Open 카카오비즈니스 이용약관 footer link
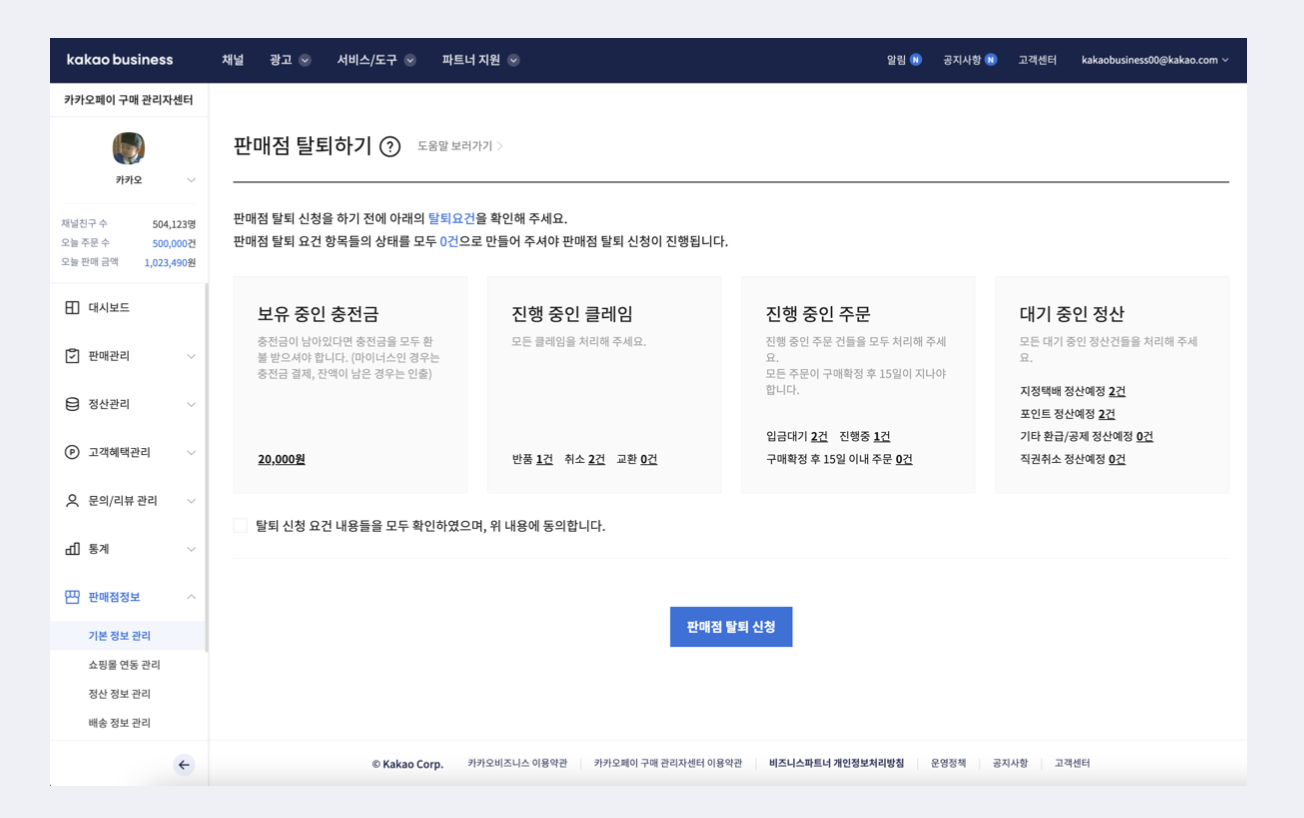This screenshot has height=818, width=1304. 517,763
